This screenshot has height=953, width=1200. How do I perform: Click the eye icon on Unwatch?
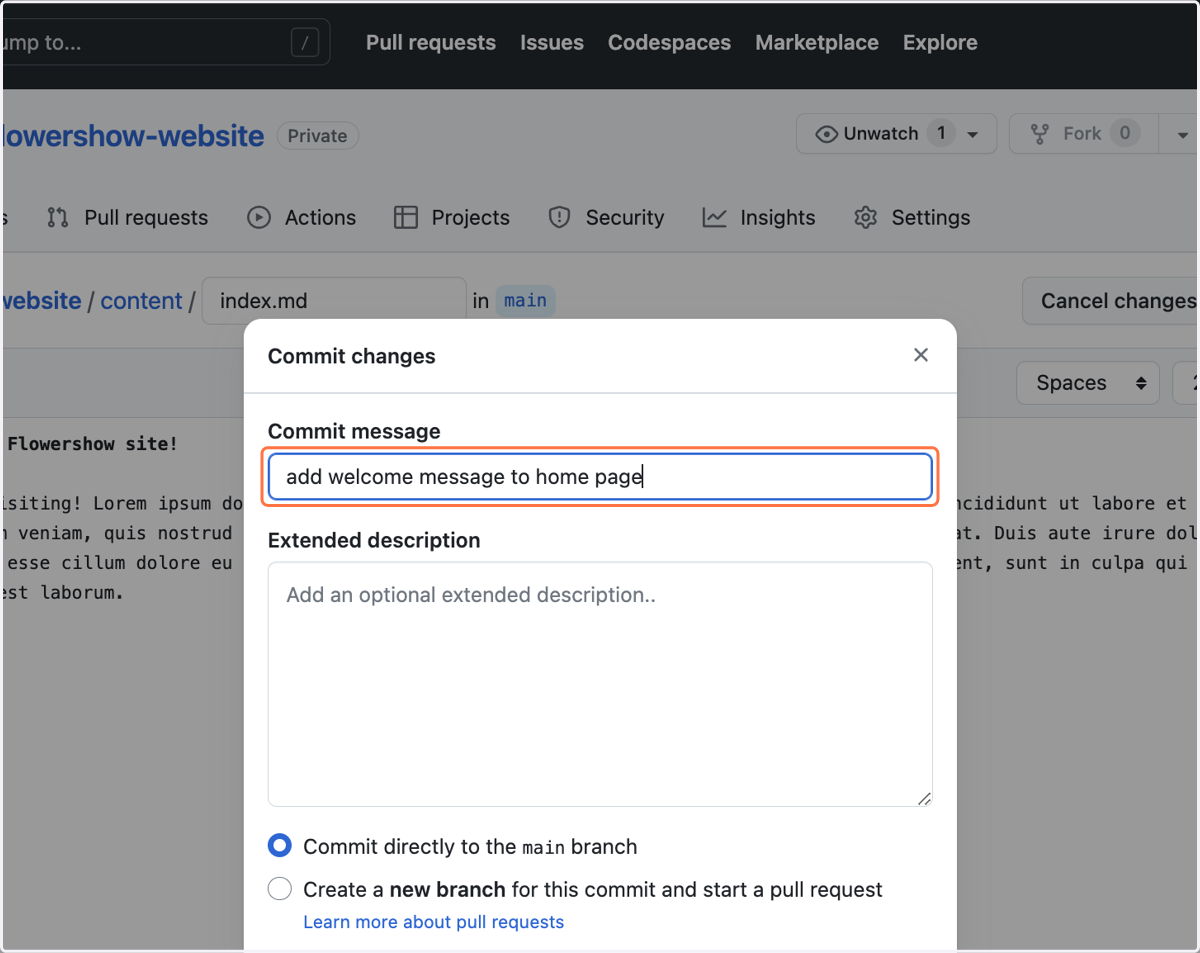tap(827, 134)
